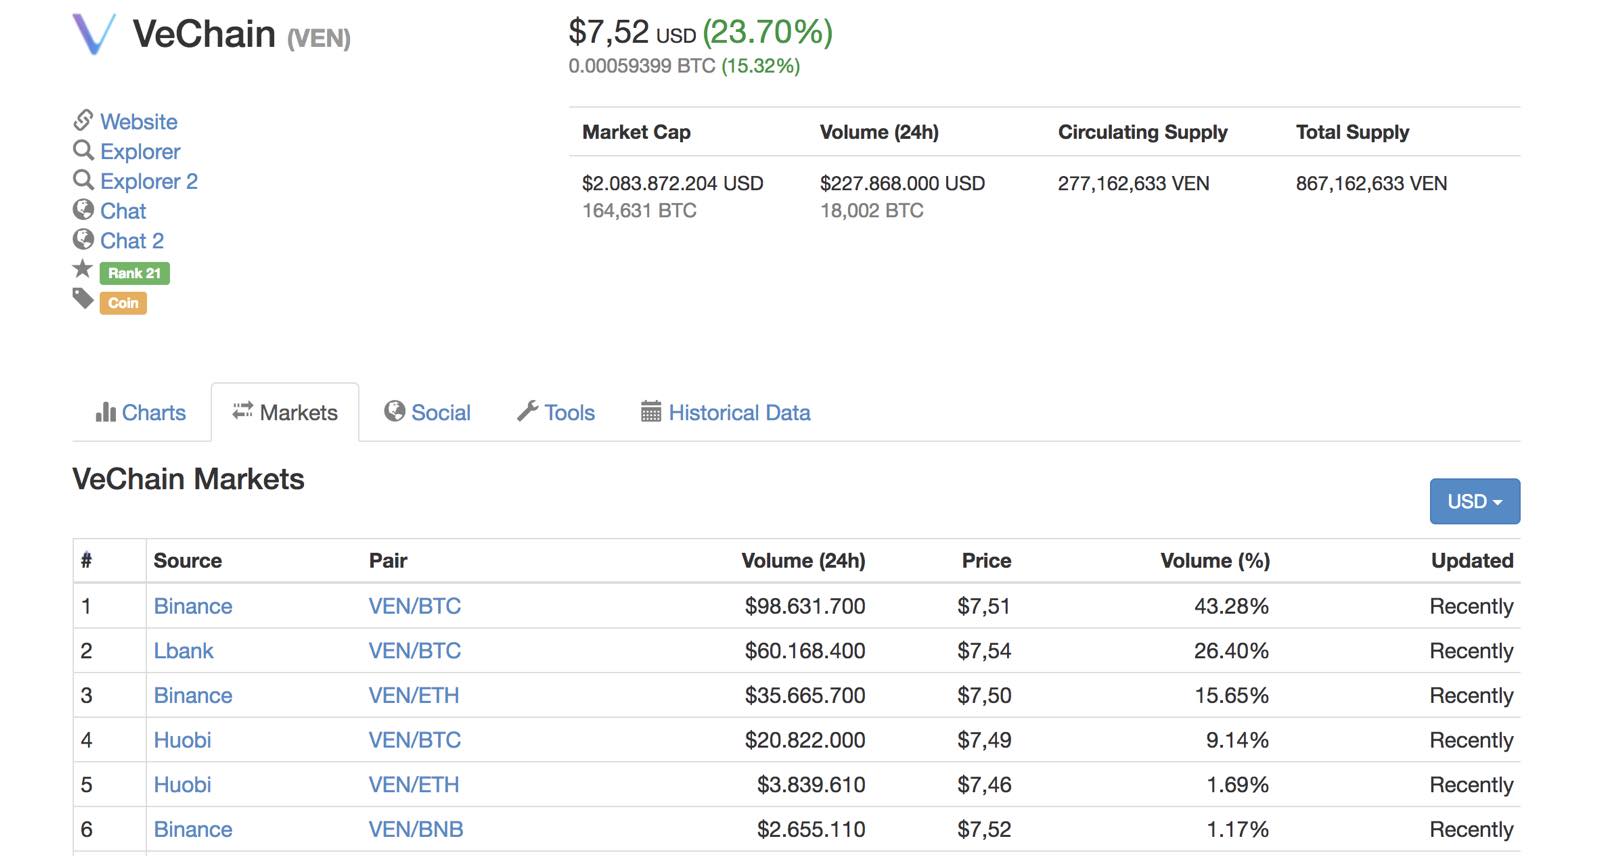The image size is (1600, 856).
Task: Click the $98.631.700 volume cell
Action: [805, 606]
